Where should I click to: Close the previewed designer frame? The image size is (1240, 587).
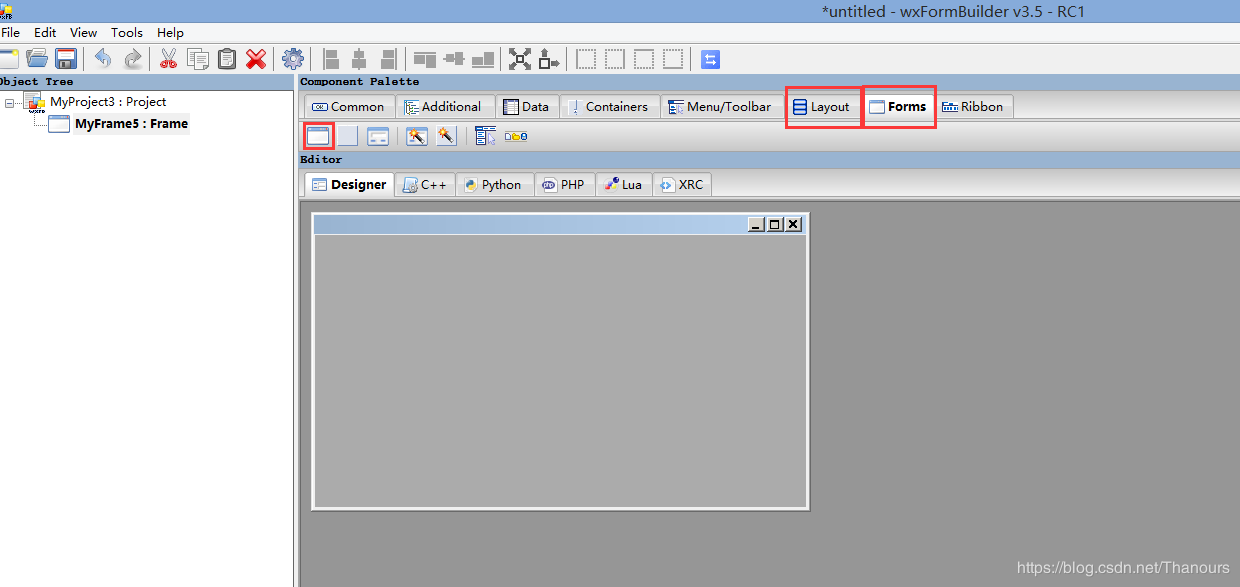(x=793, y=225)
